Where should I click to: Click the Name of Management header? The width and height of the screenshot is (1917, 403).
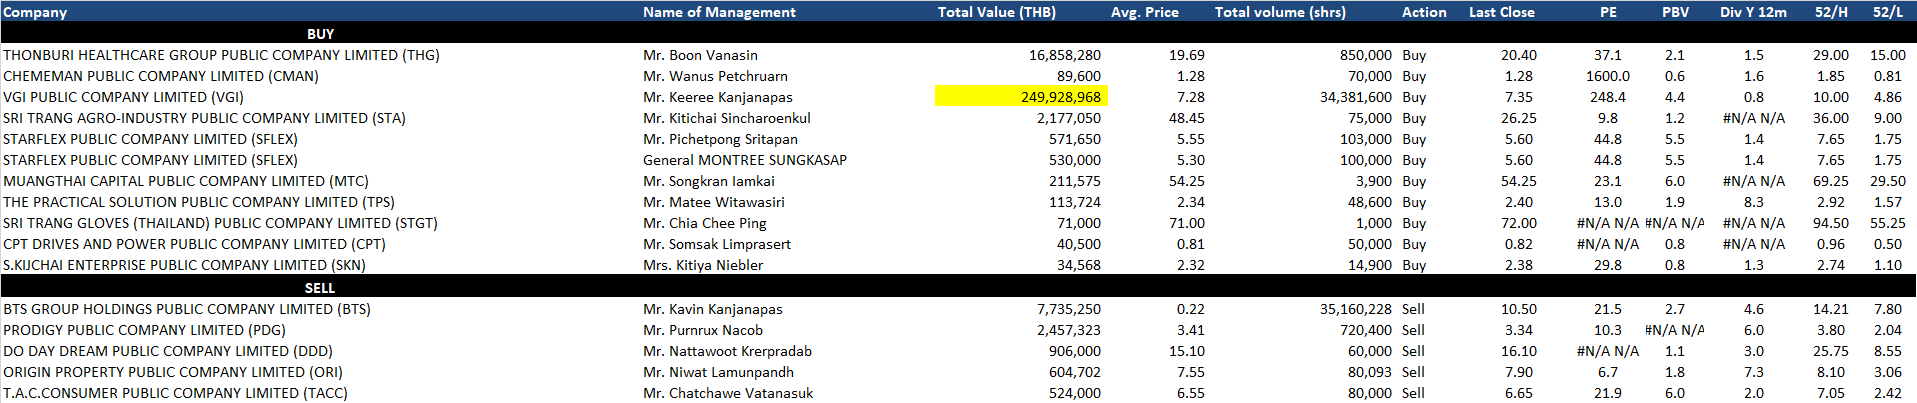pos(719,12)
